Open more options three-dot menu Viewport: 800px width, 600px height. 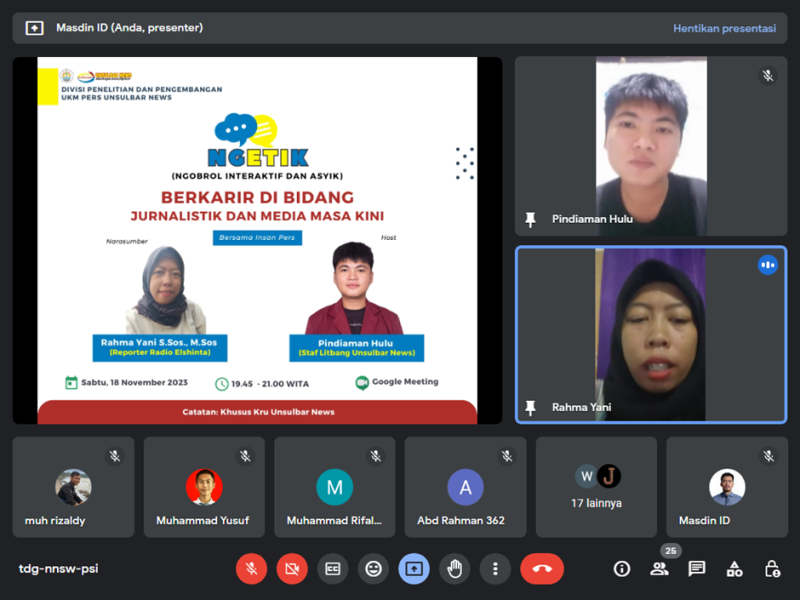[x=495, y=569]
